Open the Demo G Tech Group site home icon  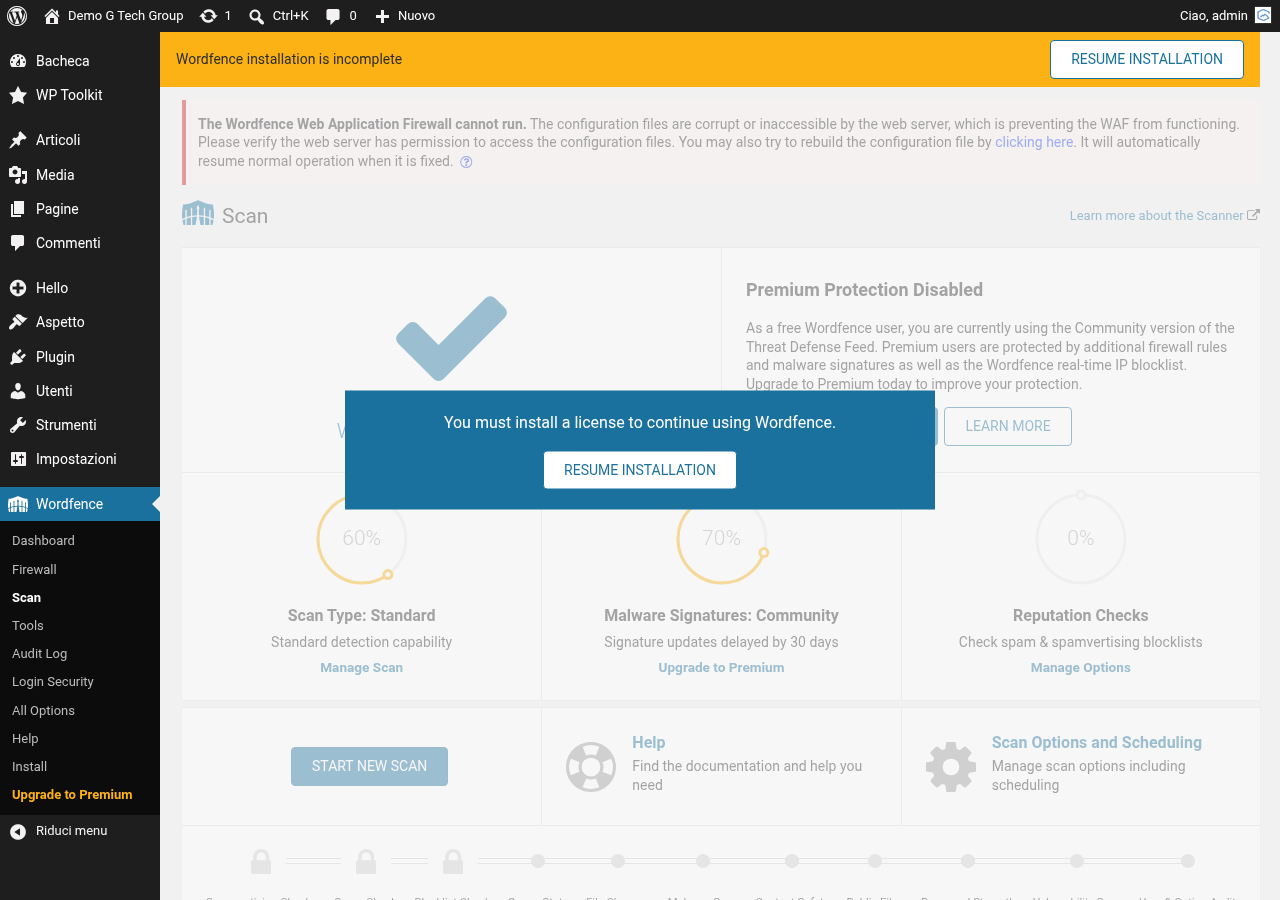[52, 16]
